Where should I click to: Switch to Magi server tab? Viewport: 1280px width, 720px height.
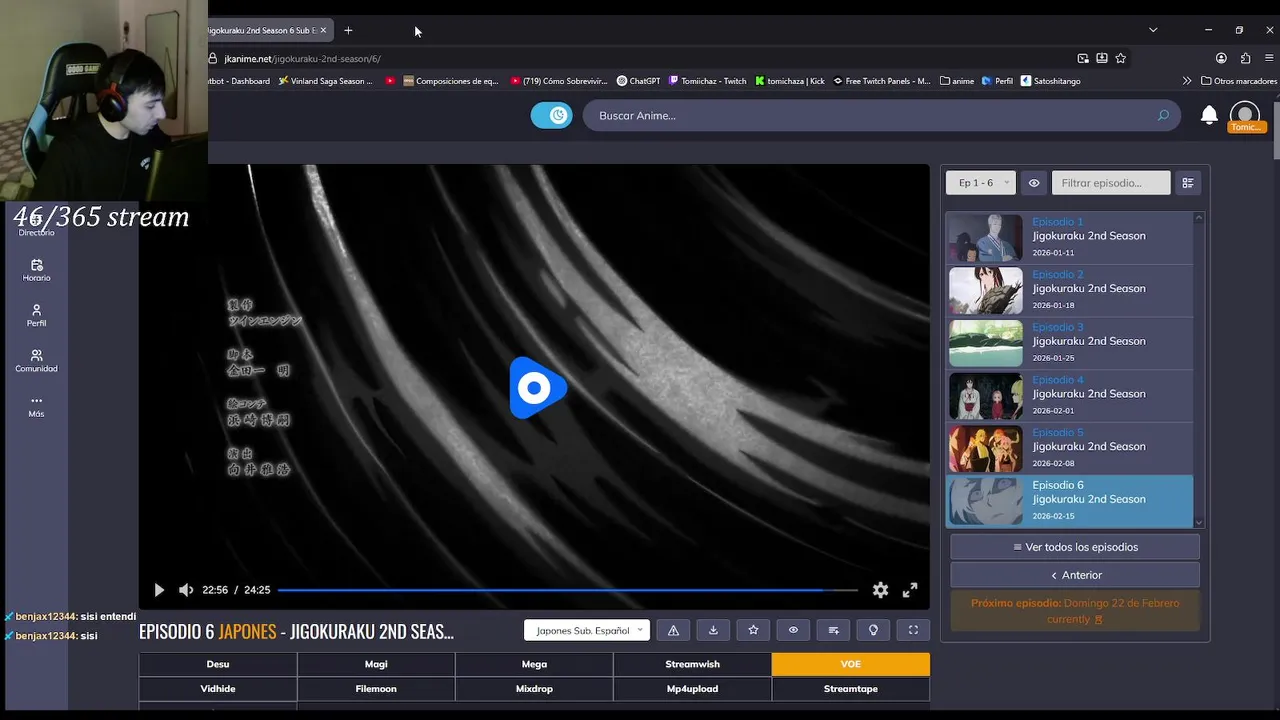[x=376, y=664]
